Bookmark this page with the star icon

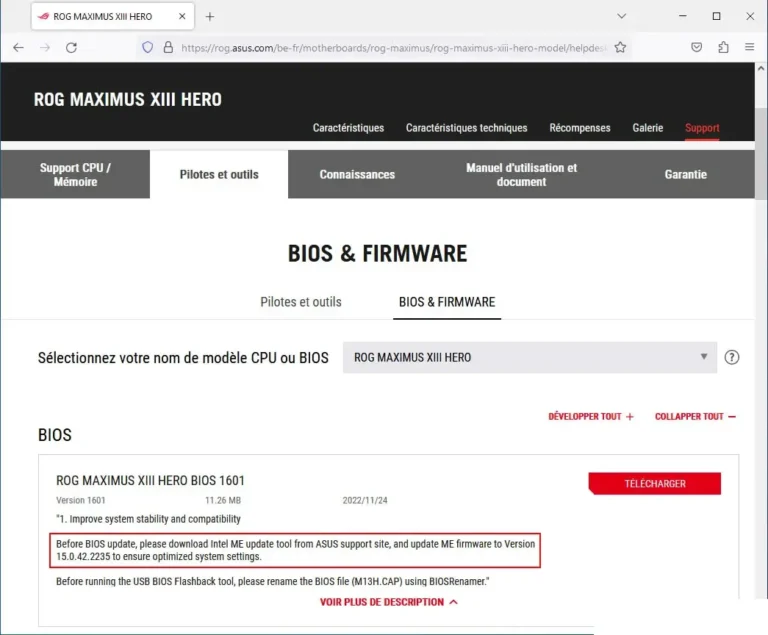coord(620,48)
